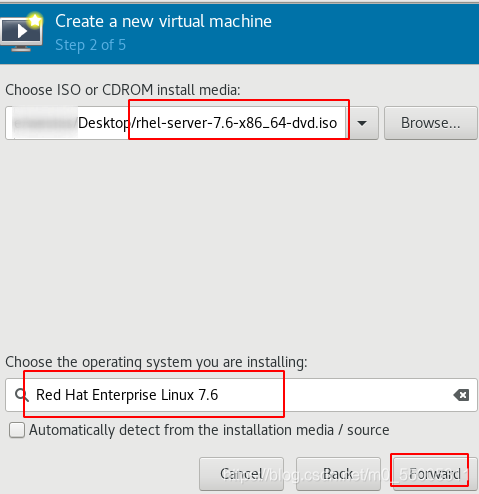
Task: Click the white play triangle on monitor icon
Action: pos(22,32)
